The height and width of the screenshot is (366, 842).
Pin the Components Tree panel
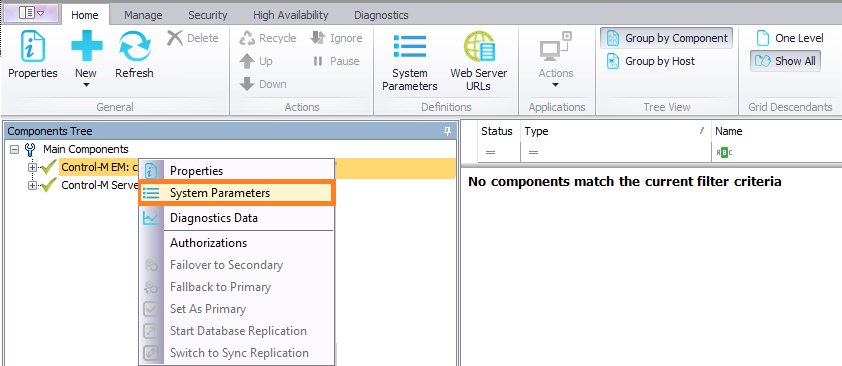[x=447, y=131]
